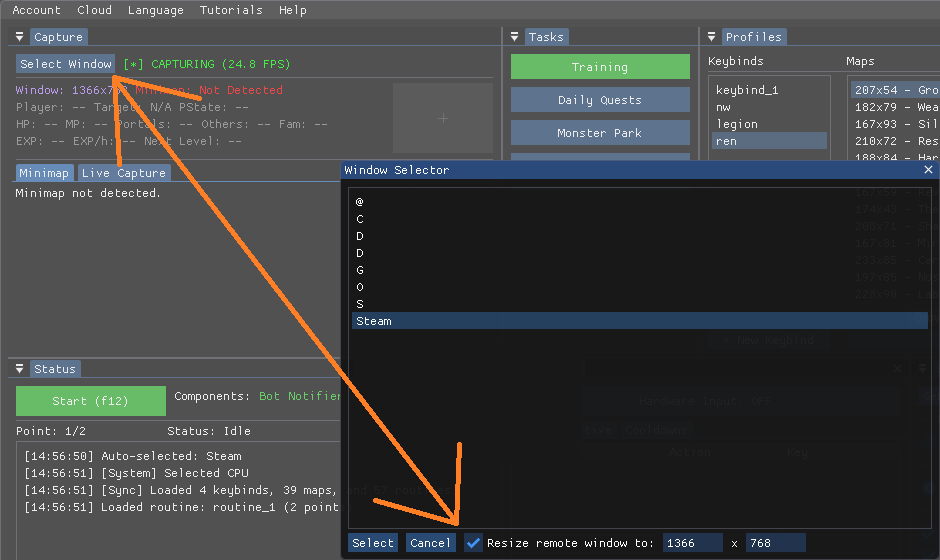Click the width field showing 1366

point(692,543)
